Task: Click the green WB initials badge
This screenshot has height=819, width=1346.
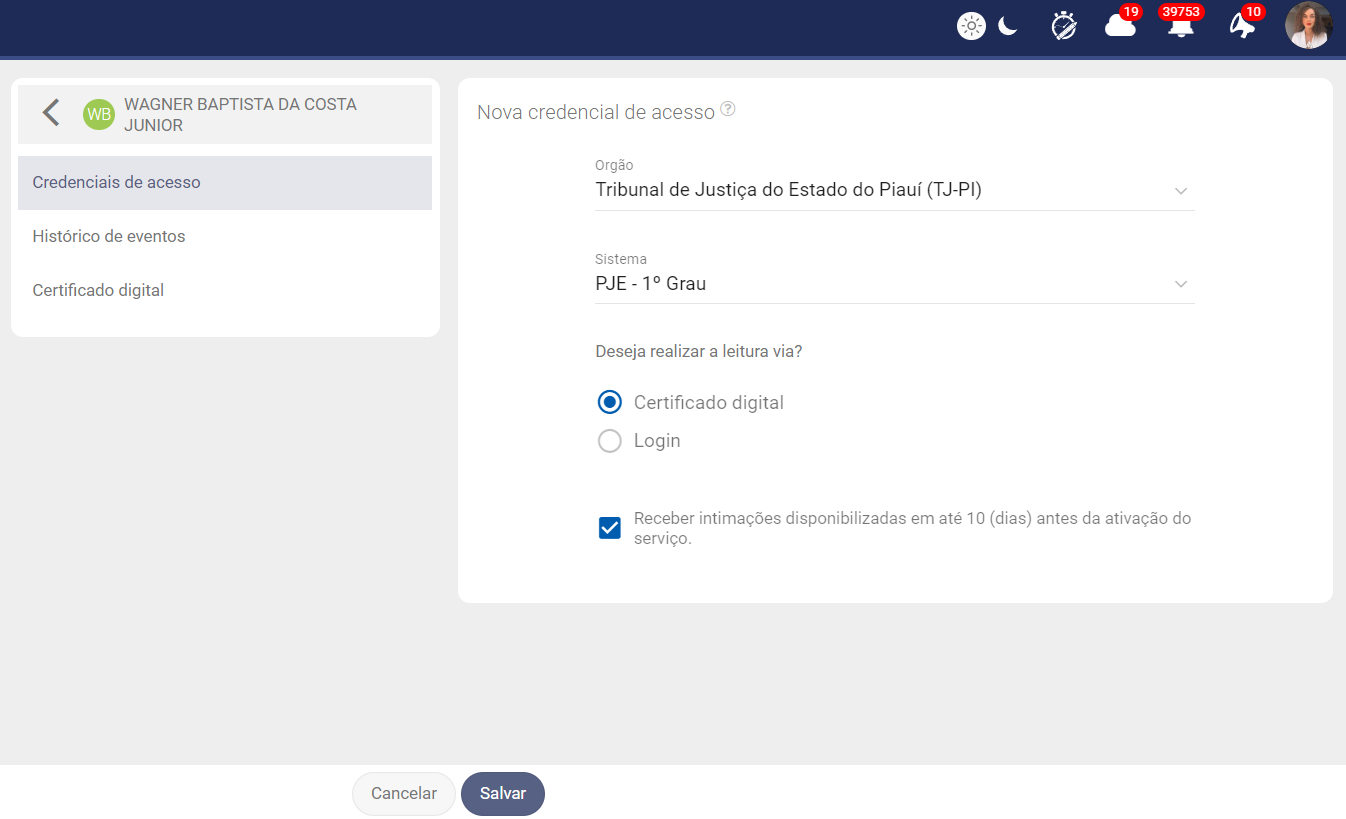Action: tap(99, 115)
